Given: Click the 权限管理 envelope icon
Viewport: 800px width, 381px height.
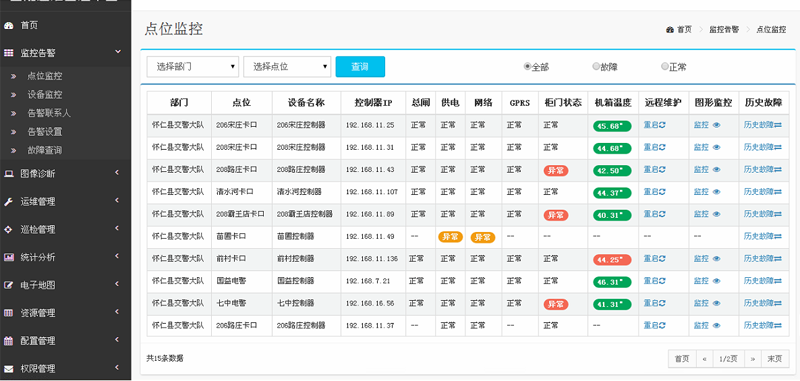Looking at the screenshot, I should pyautogui.click(x=8, y=368).
